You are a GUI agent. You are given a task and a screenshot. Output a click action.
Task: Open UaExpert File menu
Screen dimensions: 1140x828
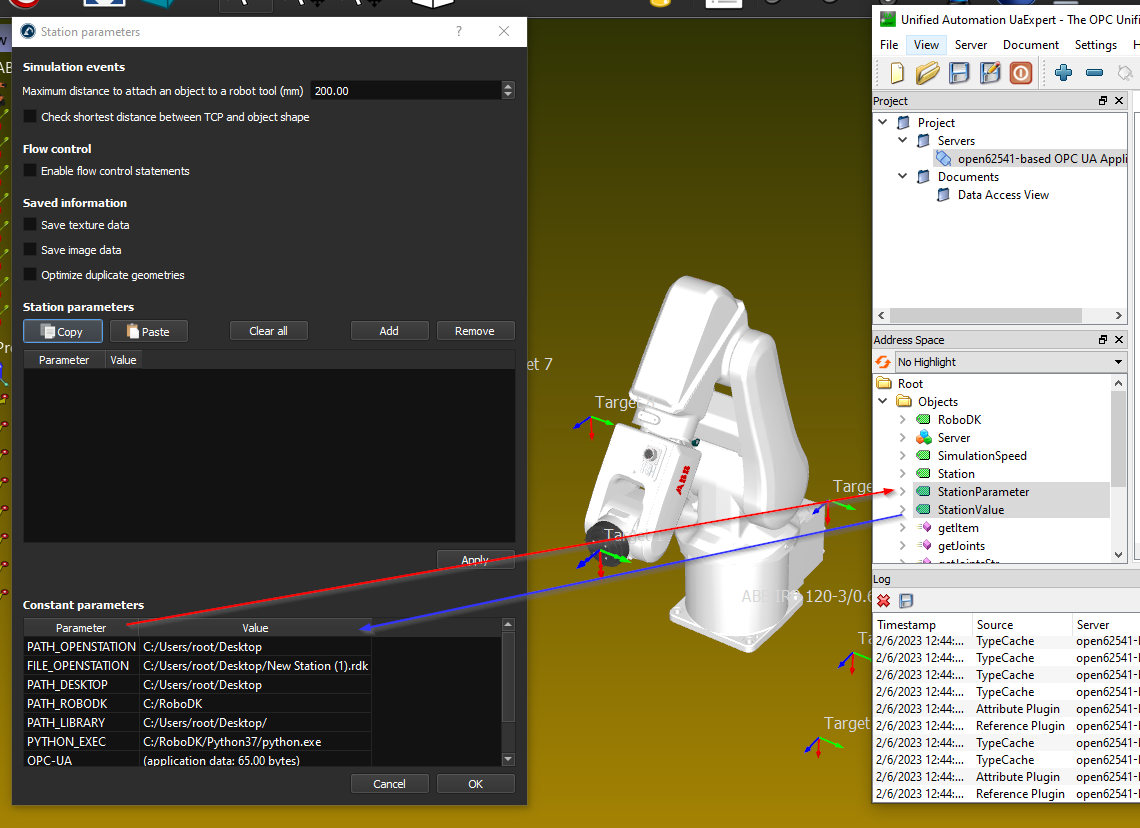click(x=888, y=44)
